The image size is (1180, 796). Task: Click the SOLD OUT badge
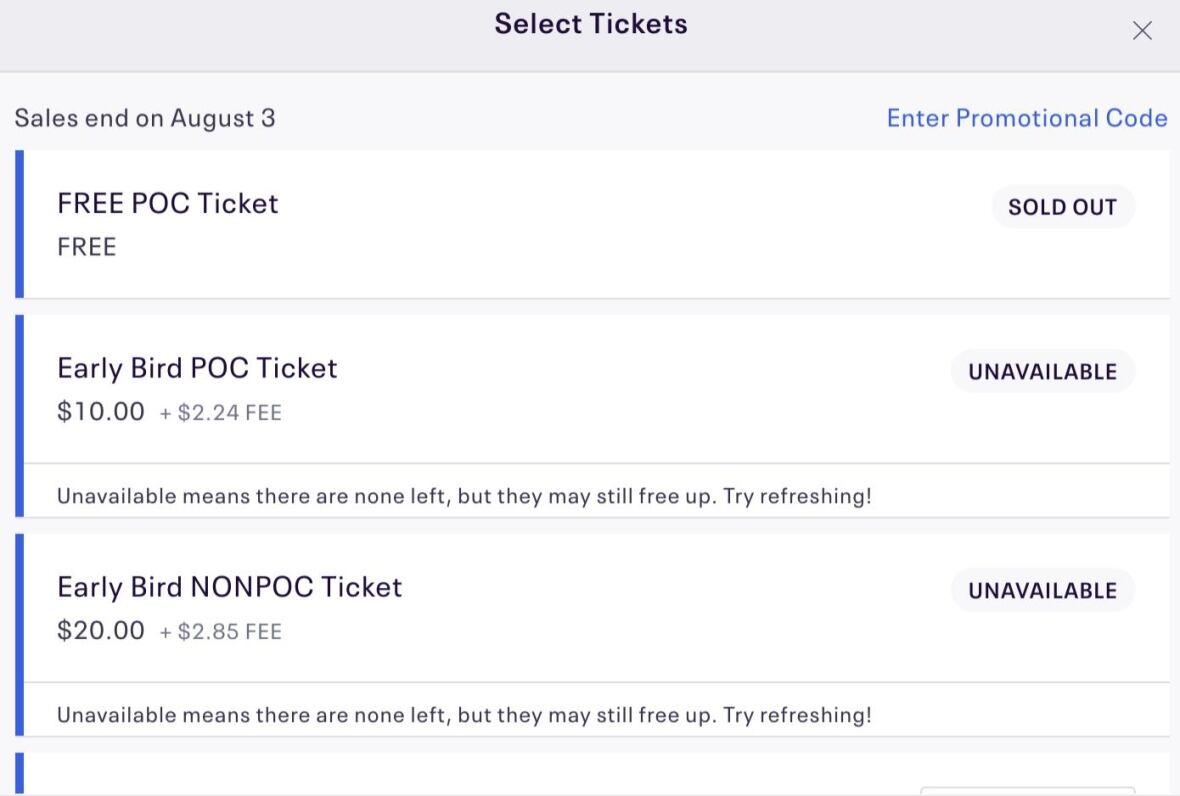1062,207
